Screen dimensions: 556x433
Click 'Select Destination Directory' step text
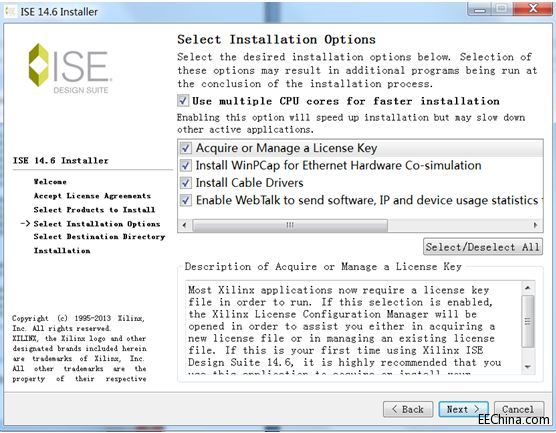(99, 237)
